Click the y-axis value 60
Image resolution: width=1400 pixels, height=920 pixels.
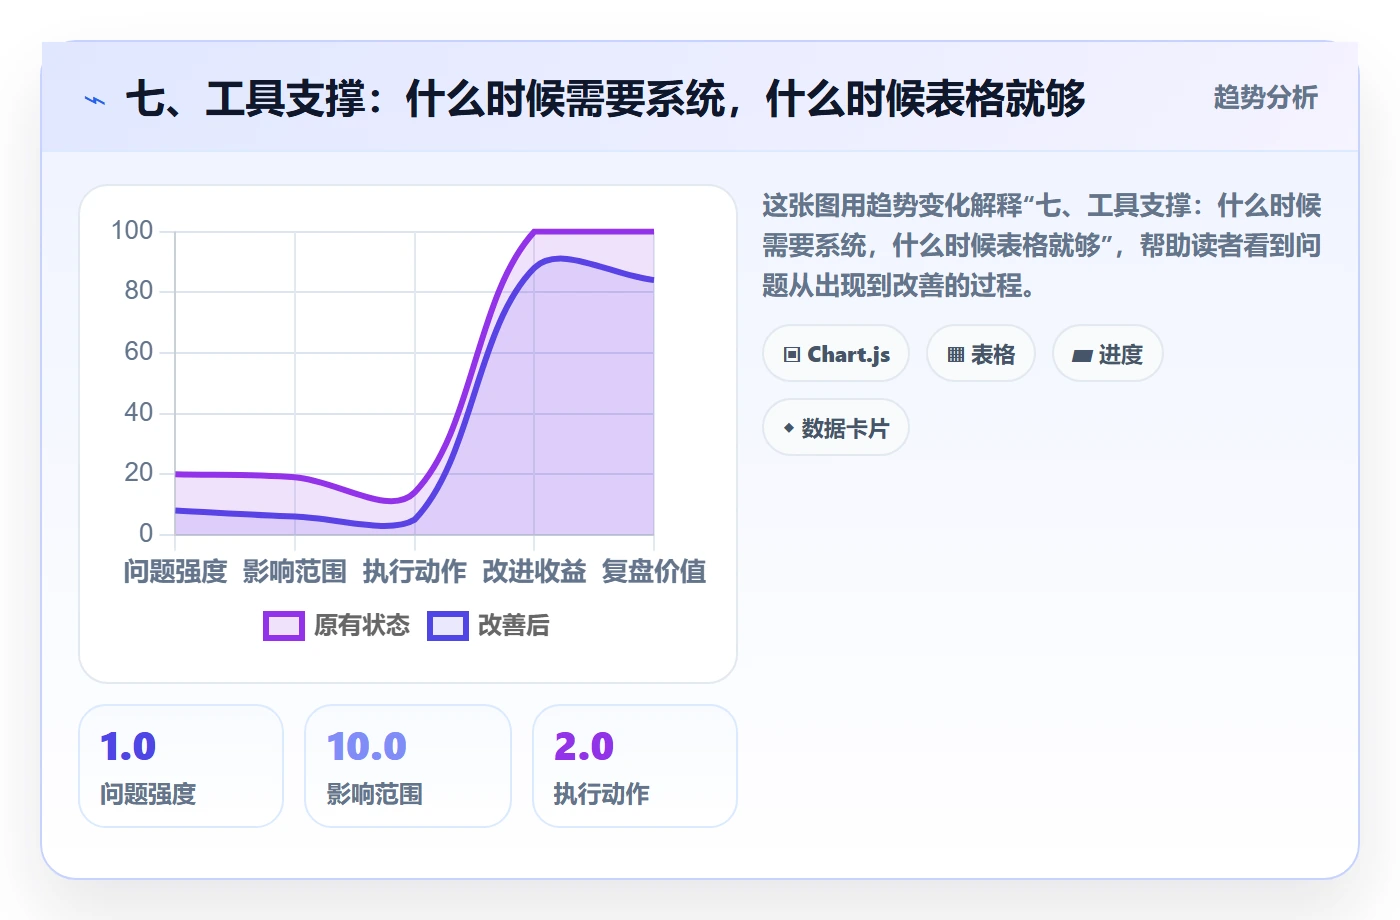click(139, 352)
